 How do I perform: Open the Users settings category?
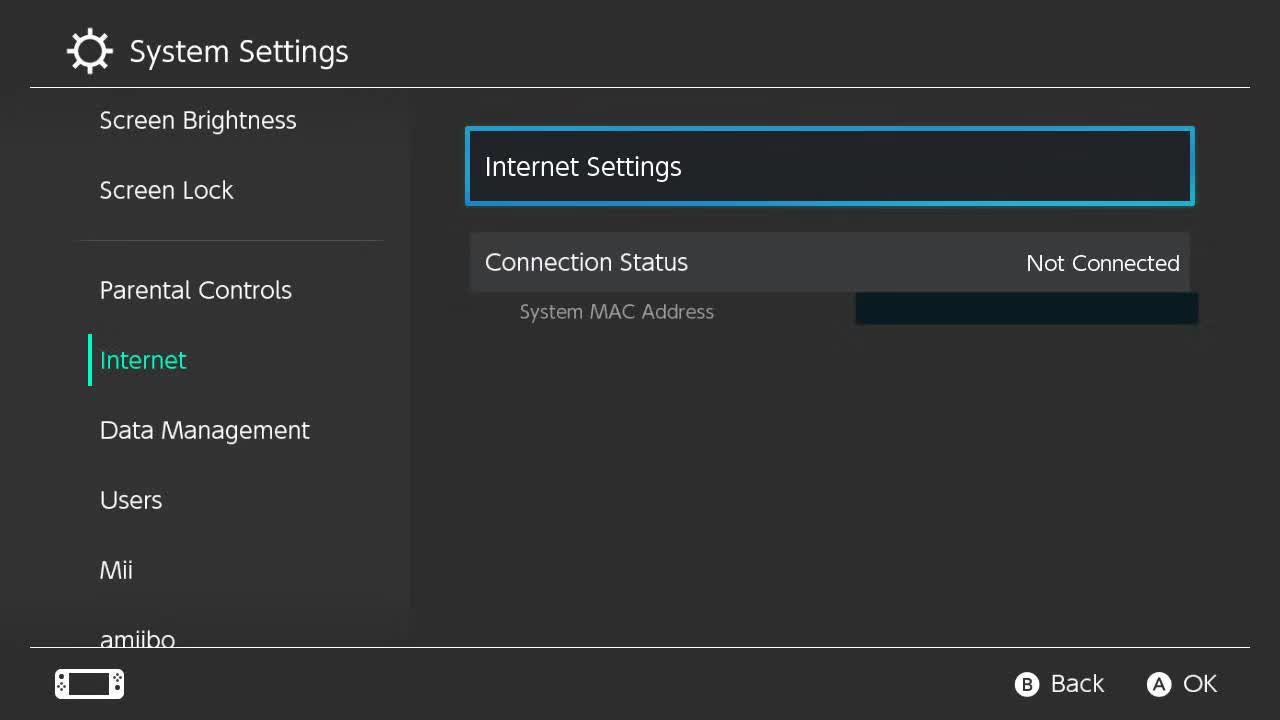point(131,501)
